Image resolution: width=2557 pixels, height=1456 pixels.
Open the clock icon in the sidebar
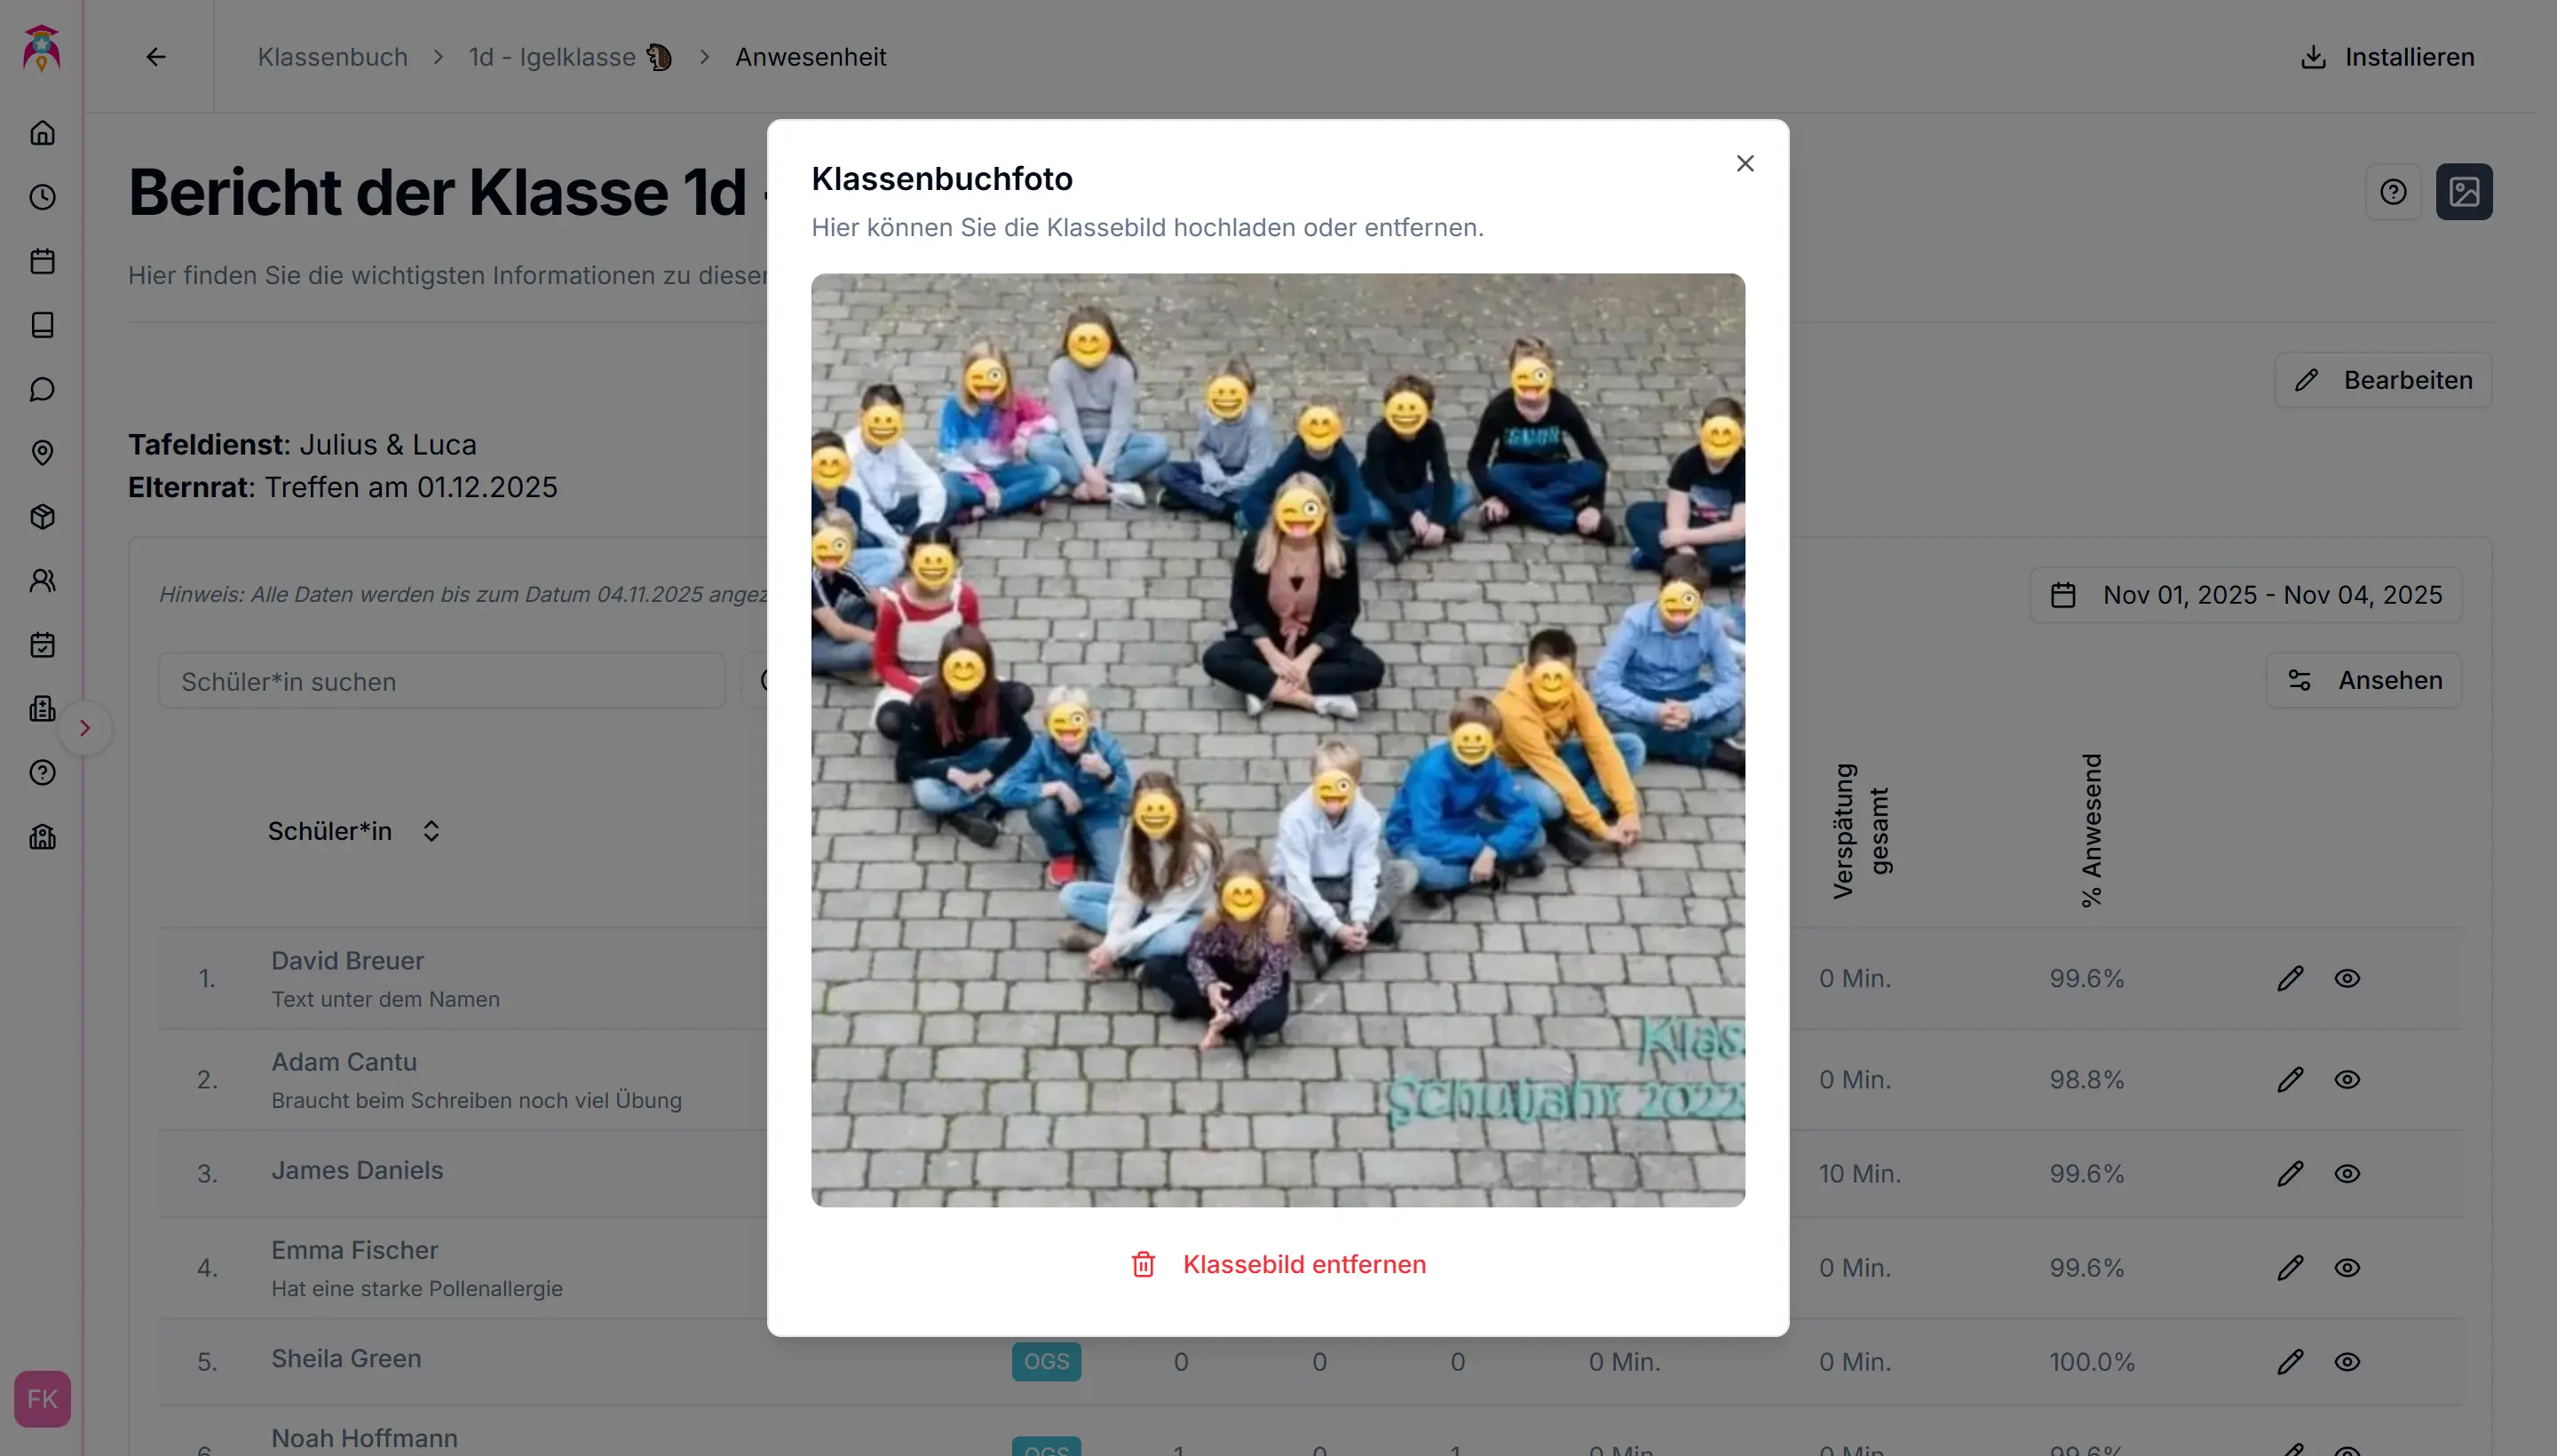[x=42, y=197]
